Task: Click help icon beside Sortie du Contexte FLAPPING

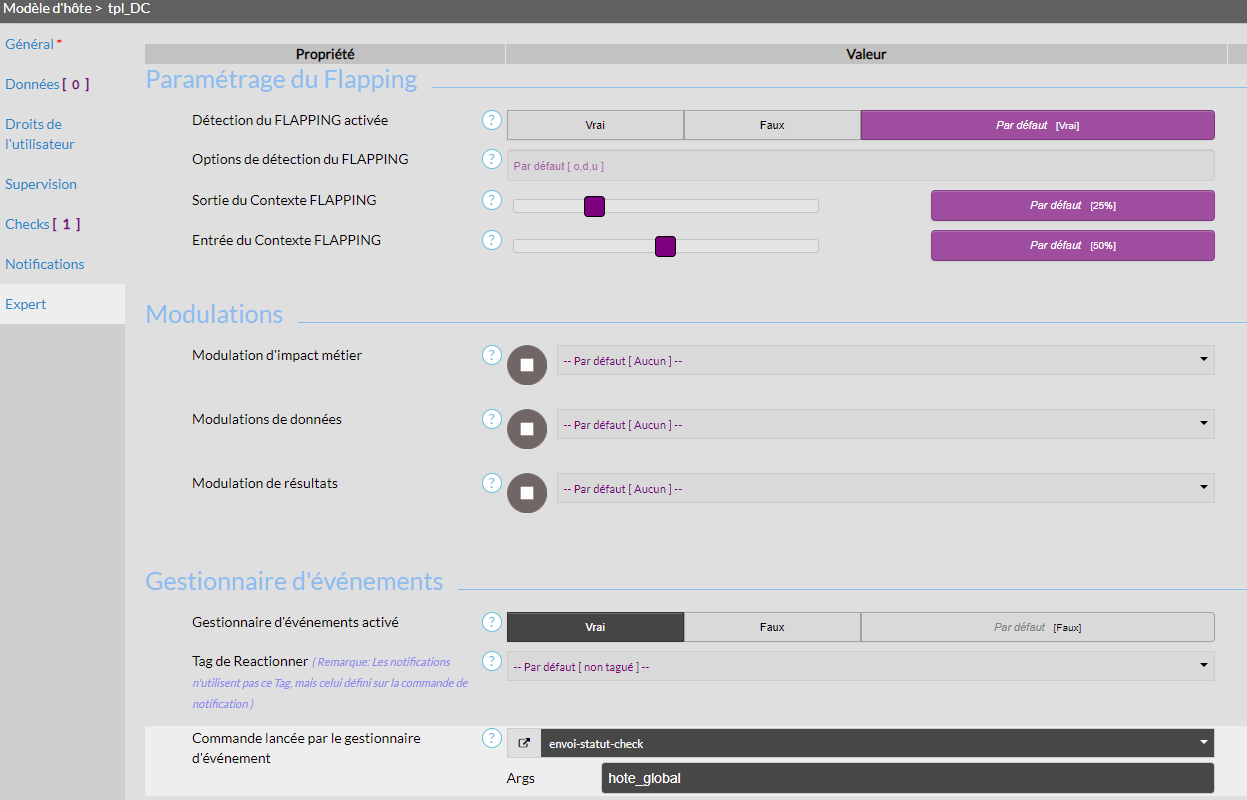Action: pyautogui.click(x=491, y=200)
